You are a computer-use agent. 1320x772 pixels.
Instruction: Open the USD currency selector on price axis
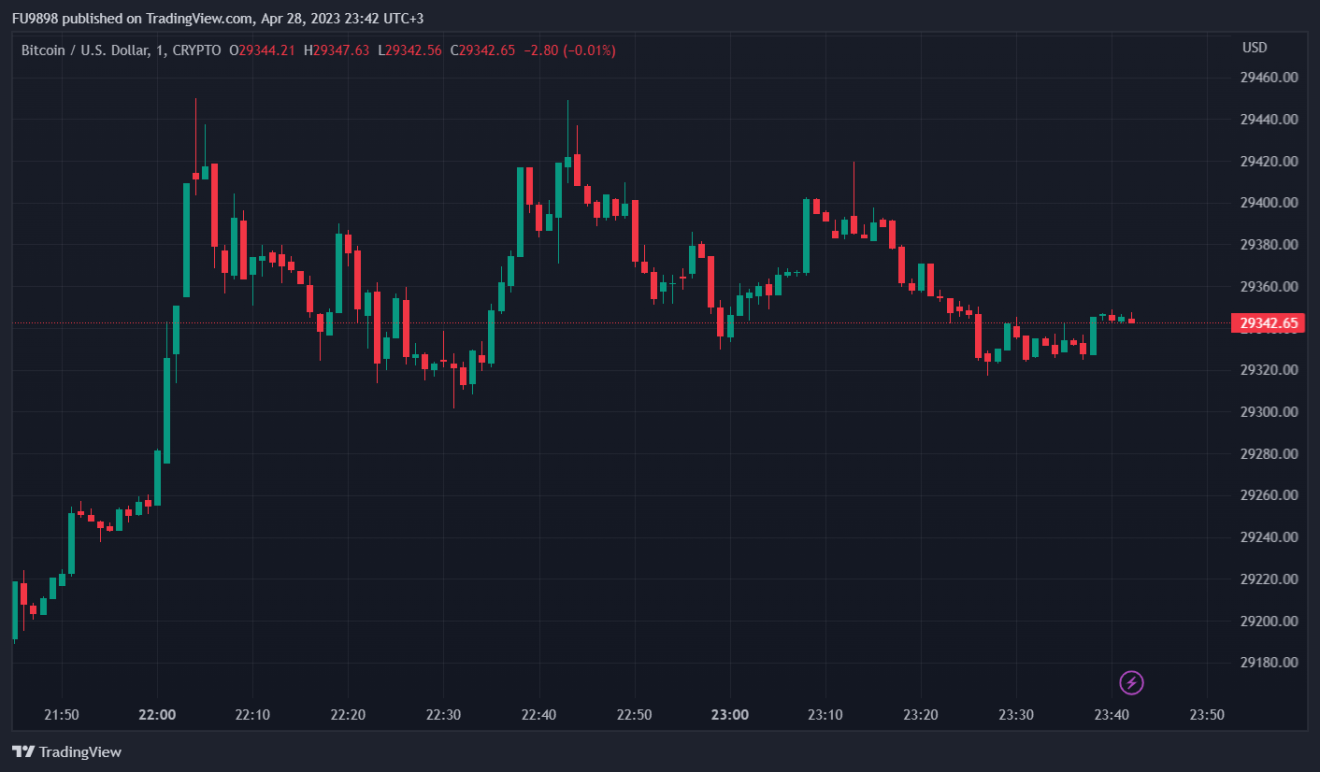click(x=1254, y=48)
